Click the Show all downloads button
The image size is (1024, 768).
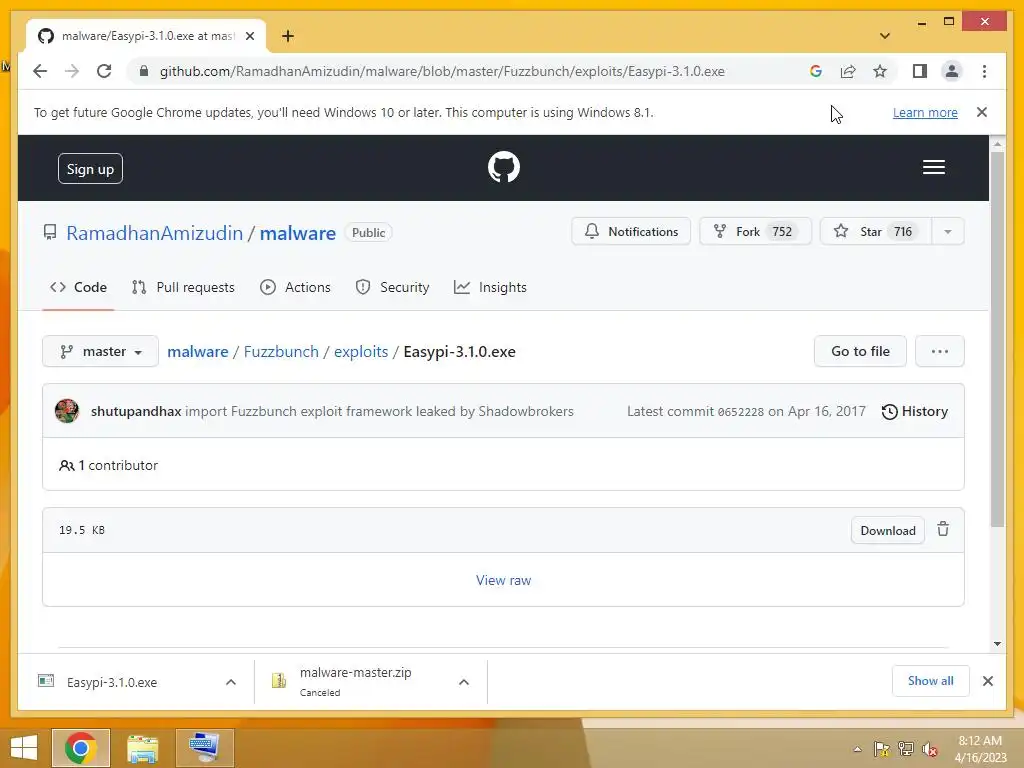[x=931, y=681]
